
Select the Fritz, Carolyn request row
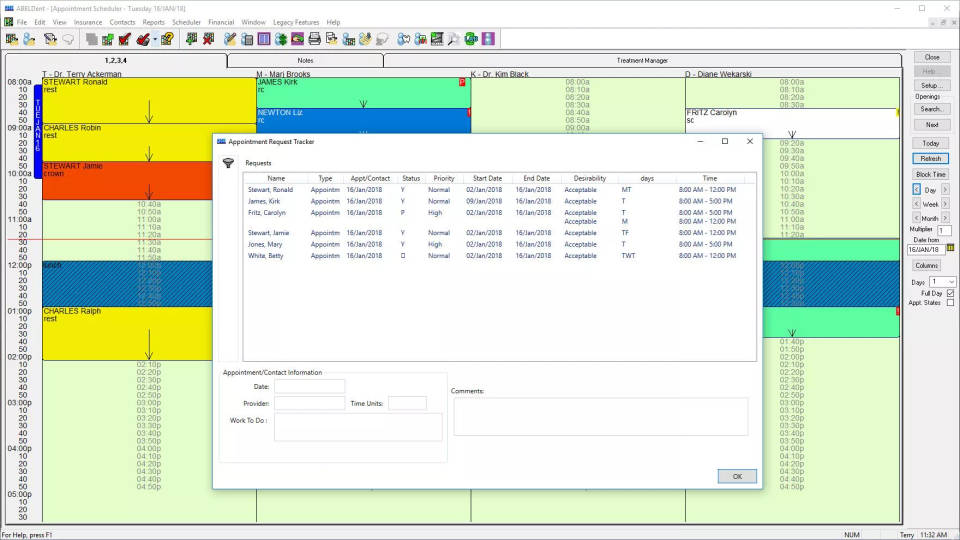coord(265,213)
